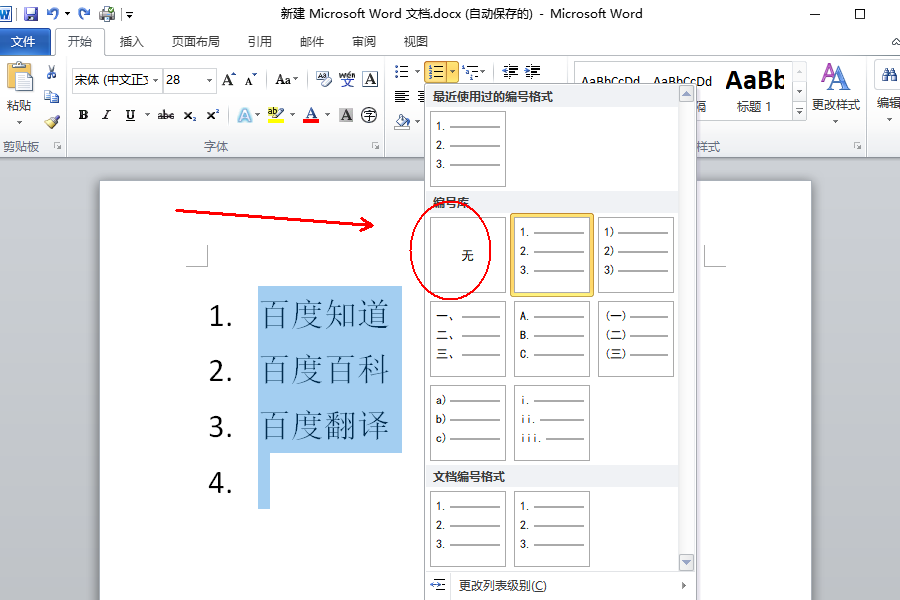Open the quick print preview icon
Image resolution: width=900 pixels, height=600 pixels.
click(107, 14)
